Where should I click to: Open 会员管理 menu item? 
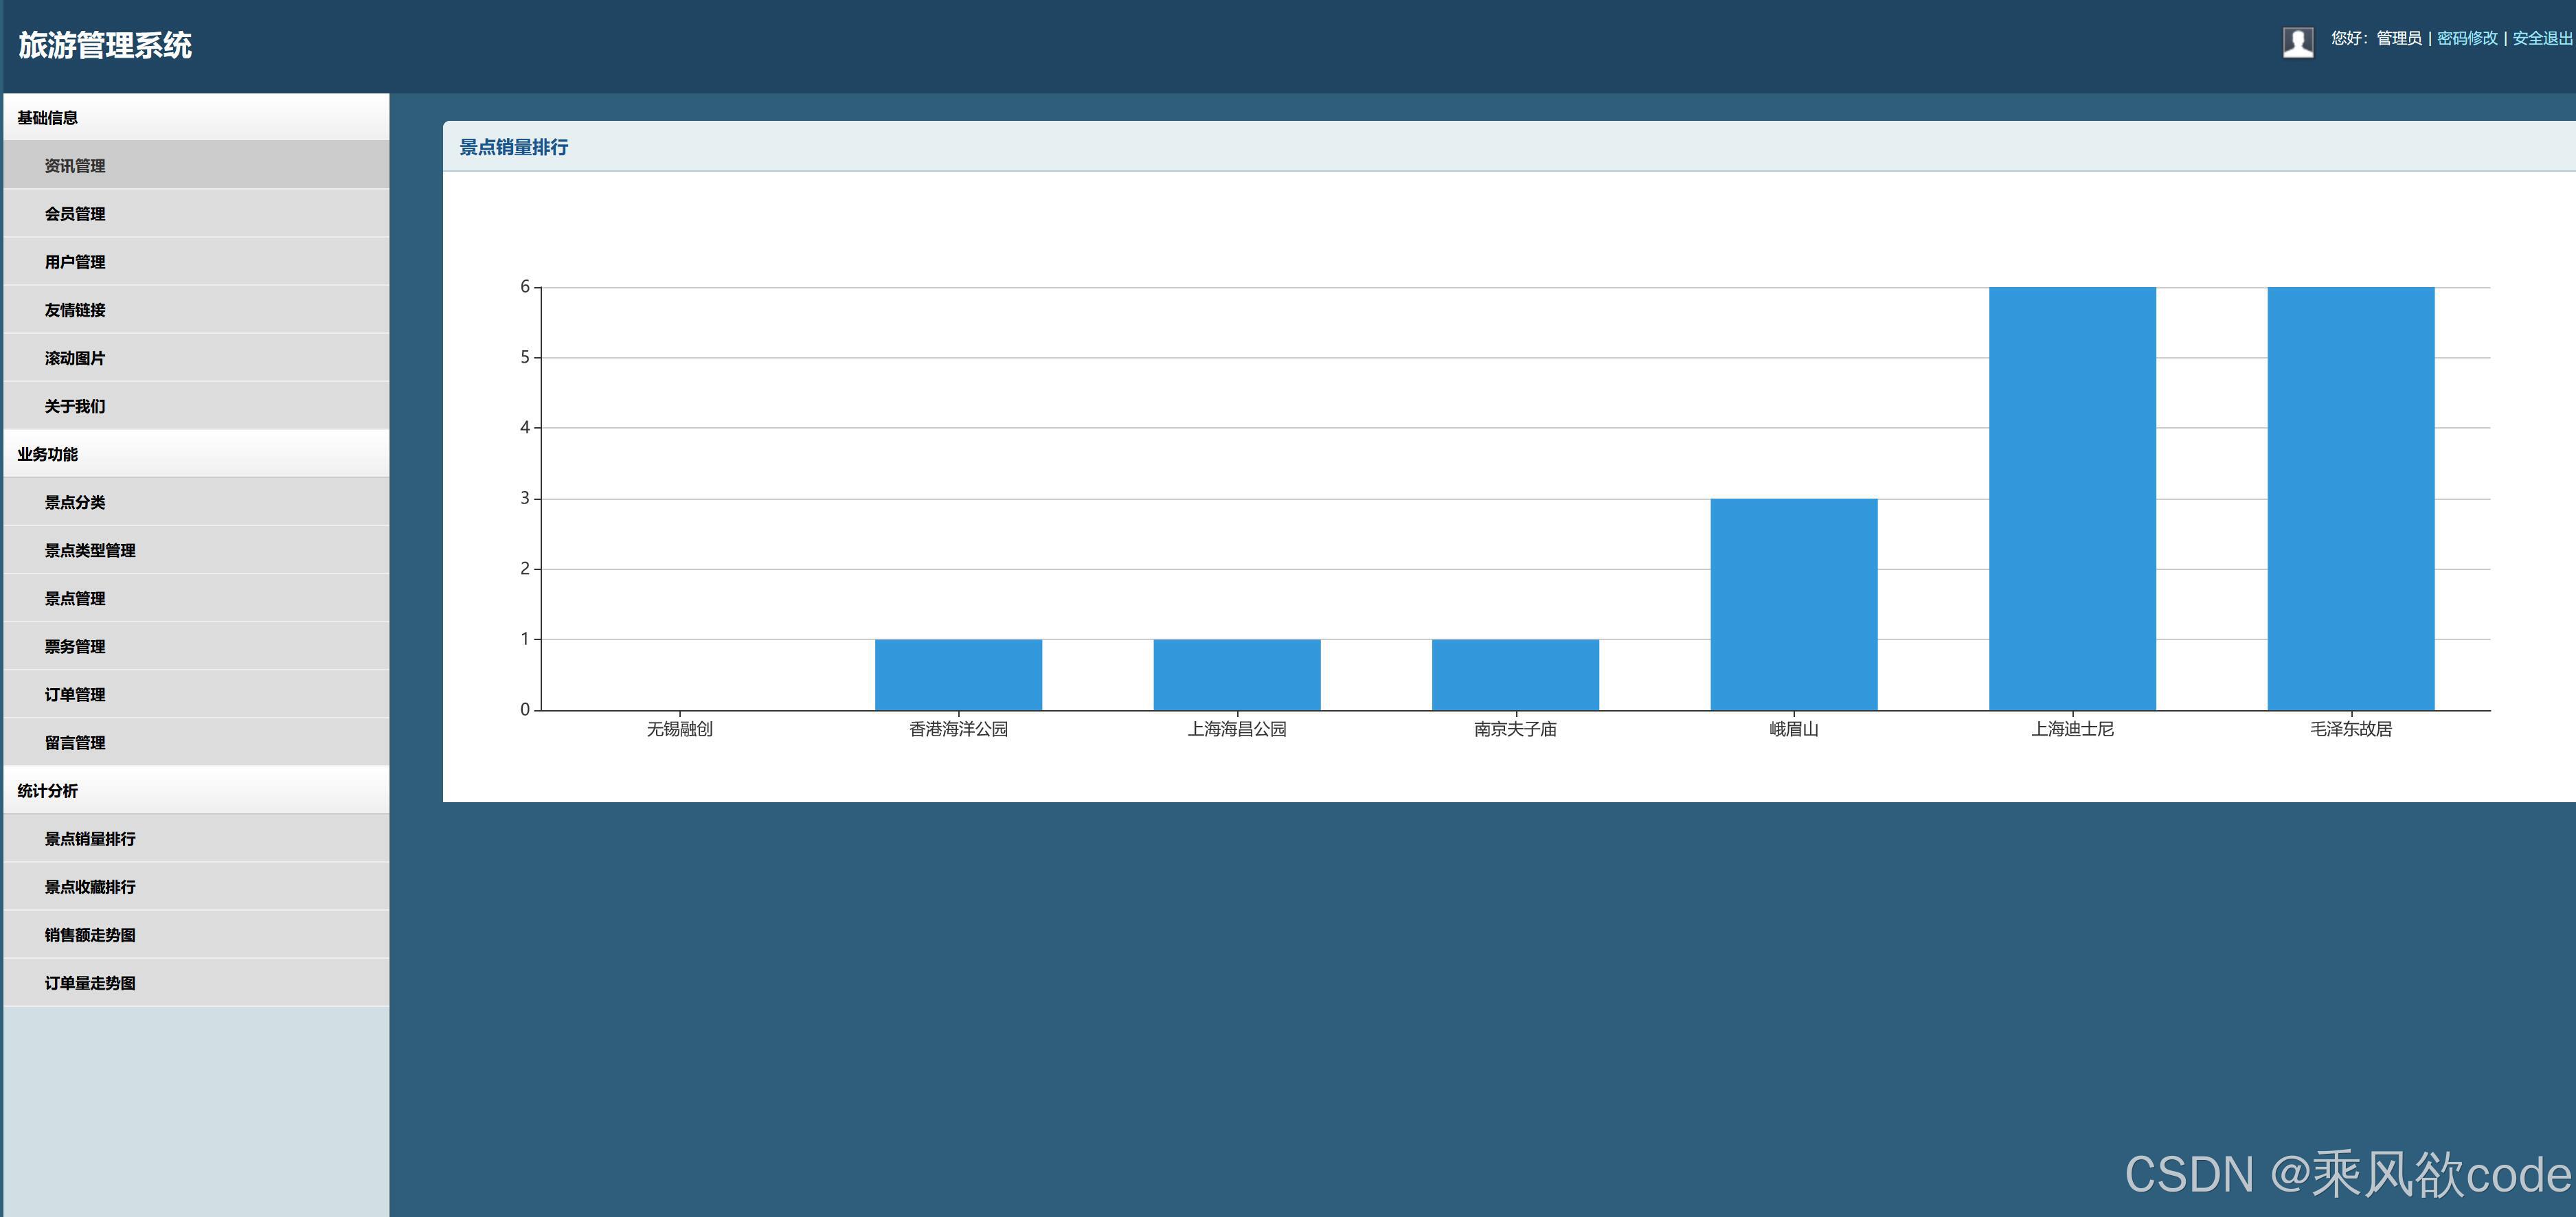tap(75, 214)
